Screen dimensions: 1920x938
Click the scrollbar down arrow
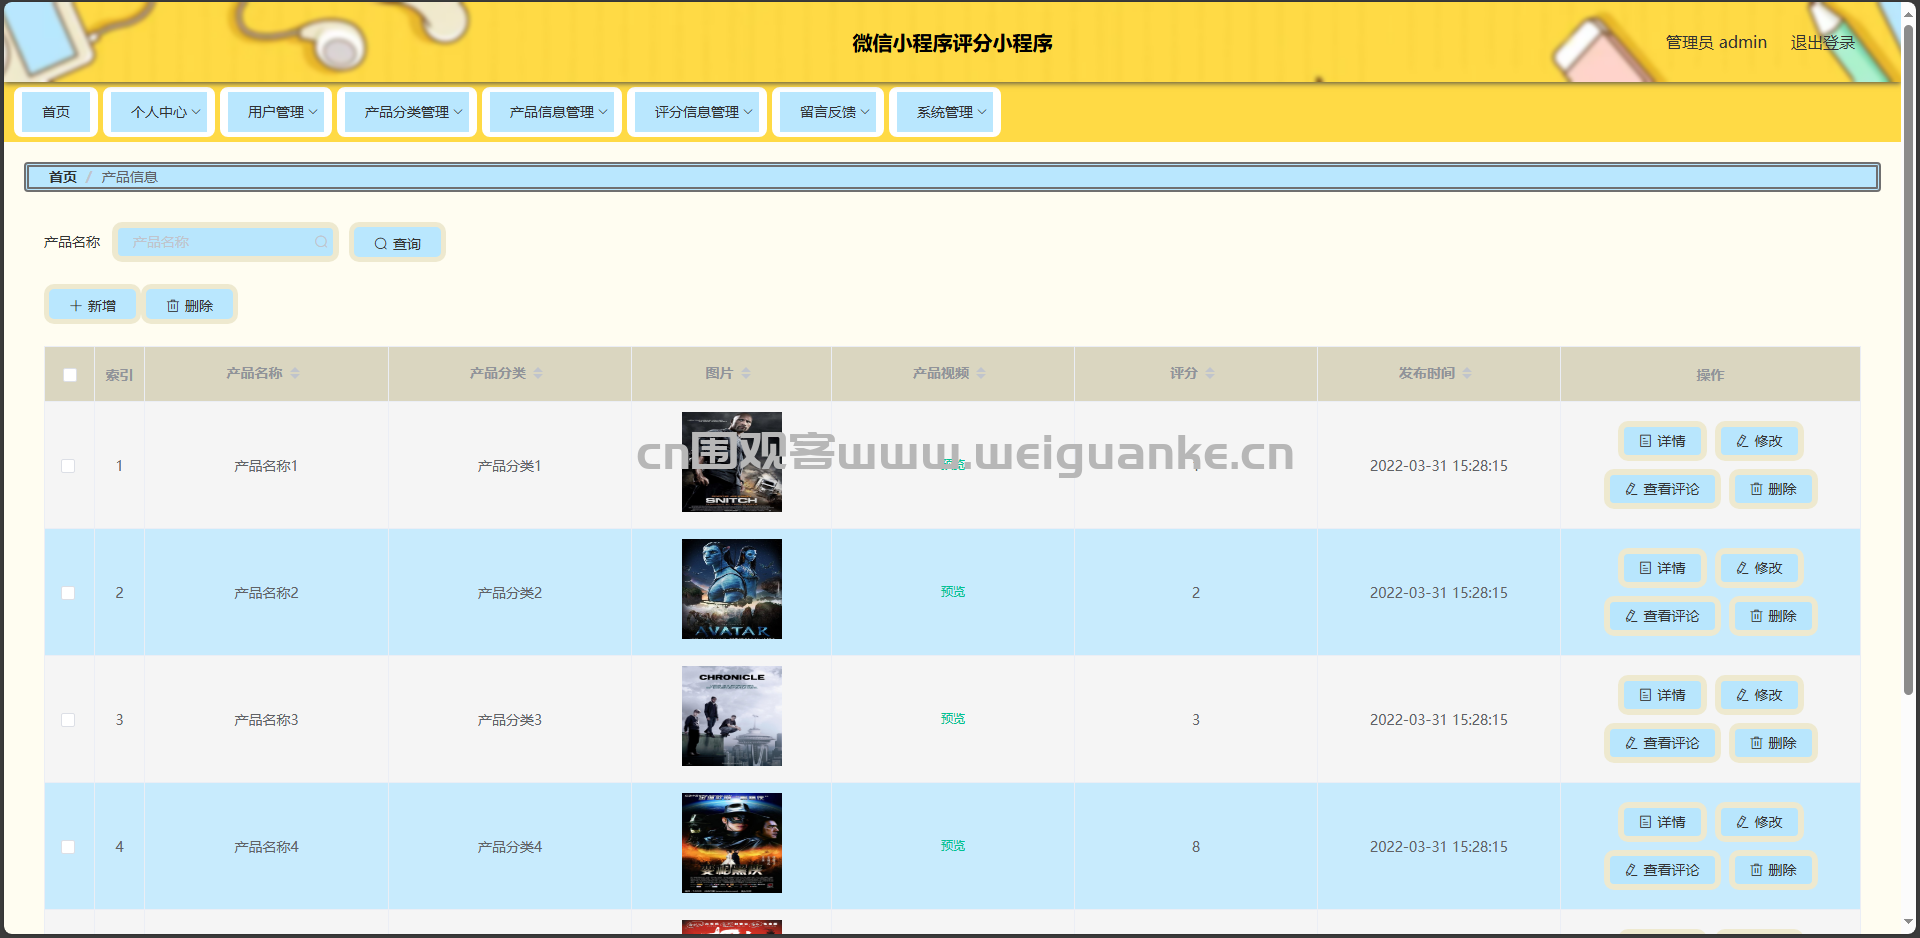[1909, 922]
